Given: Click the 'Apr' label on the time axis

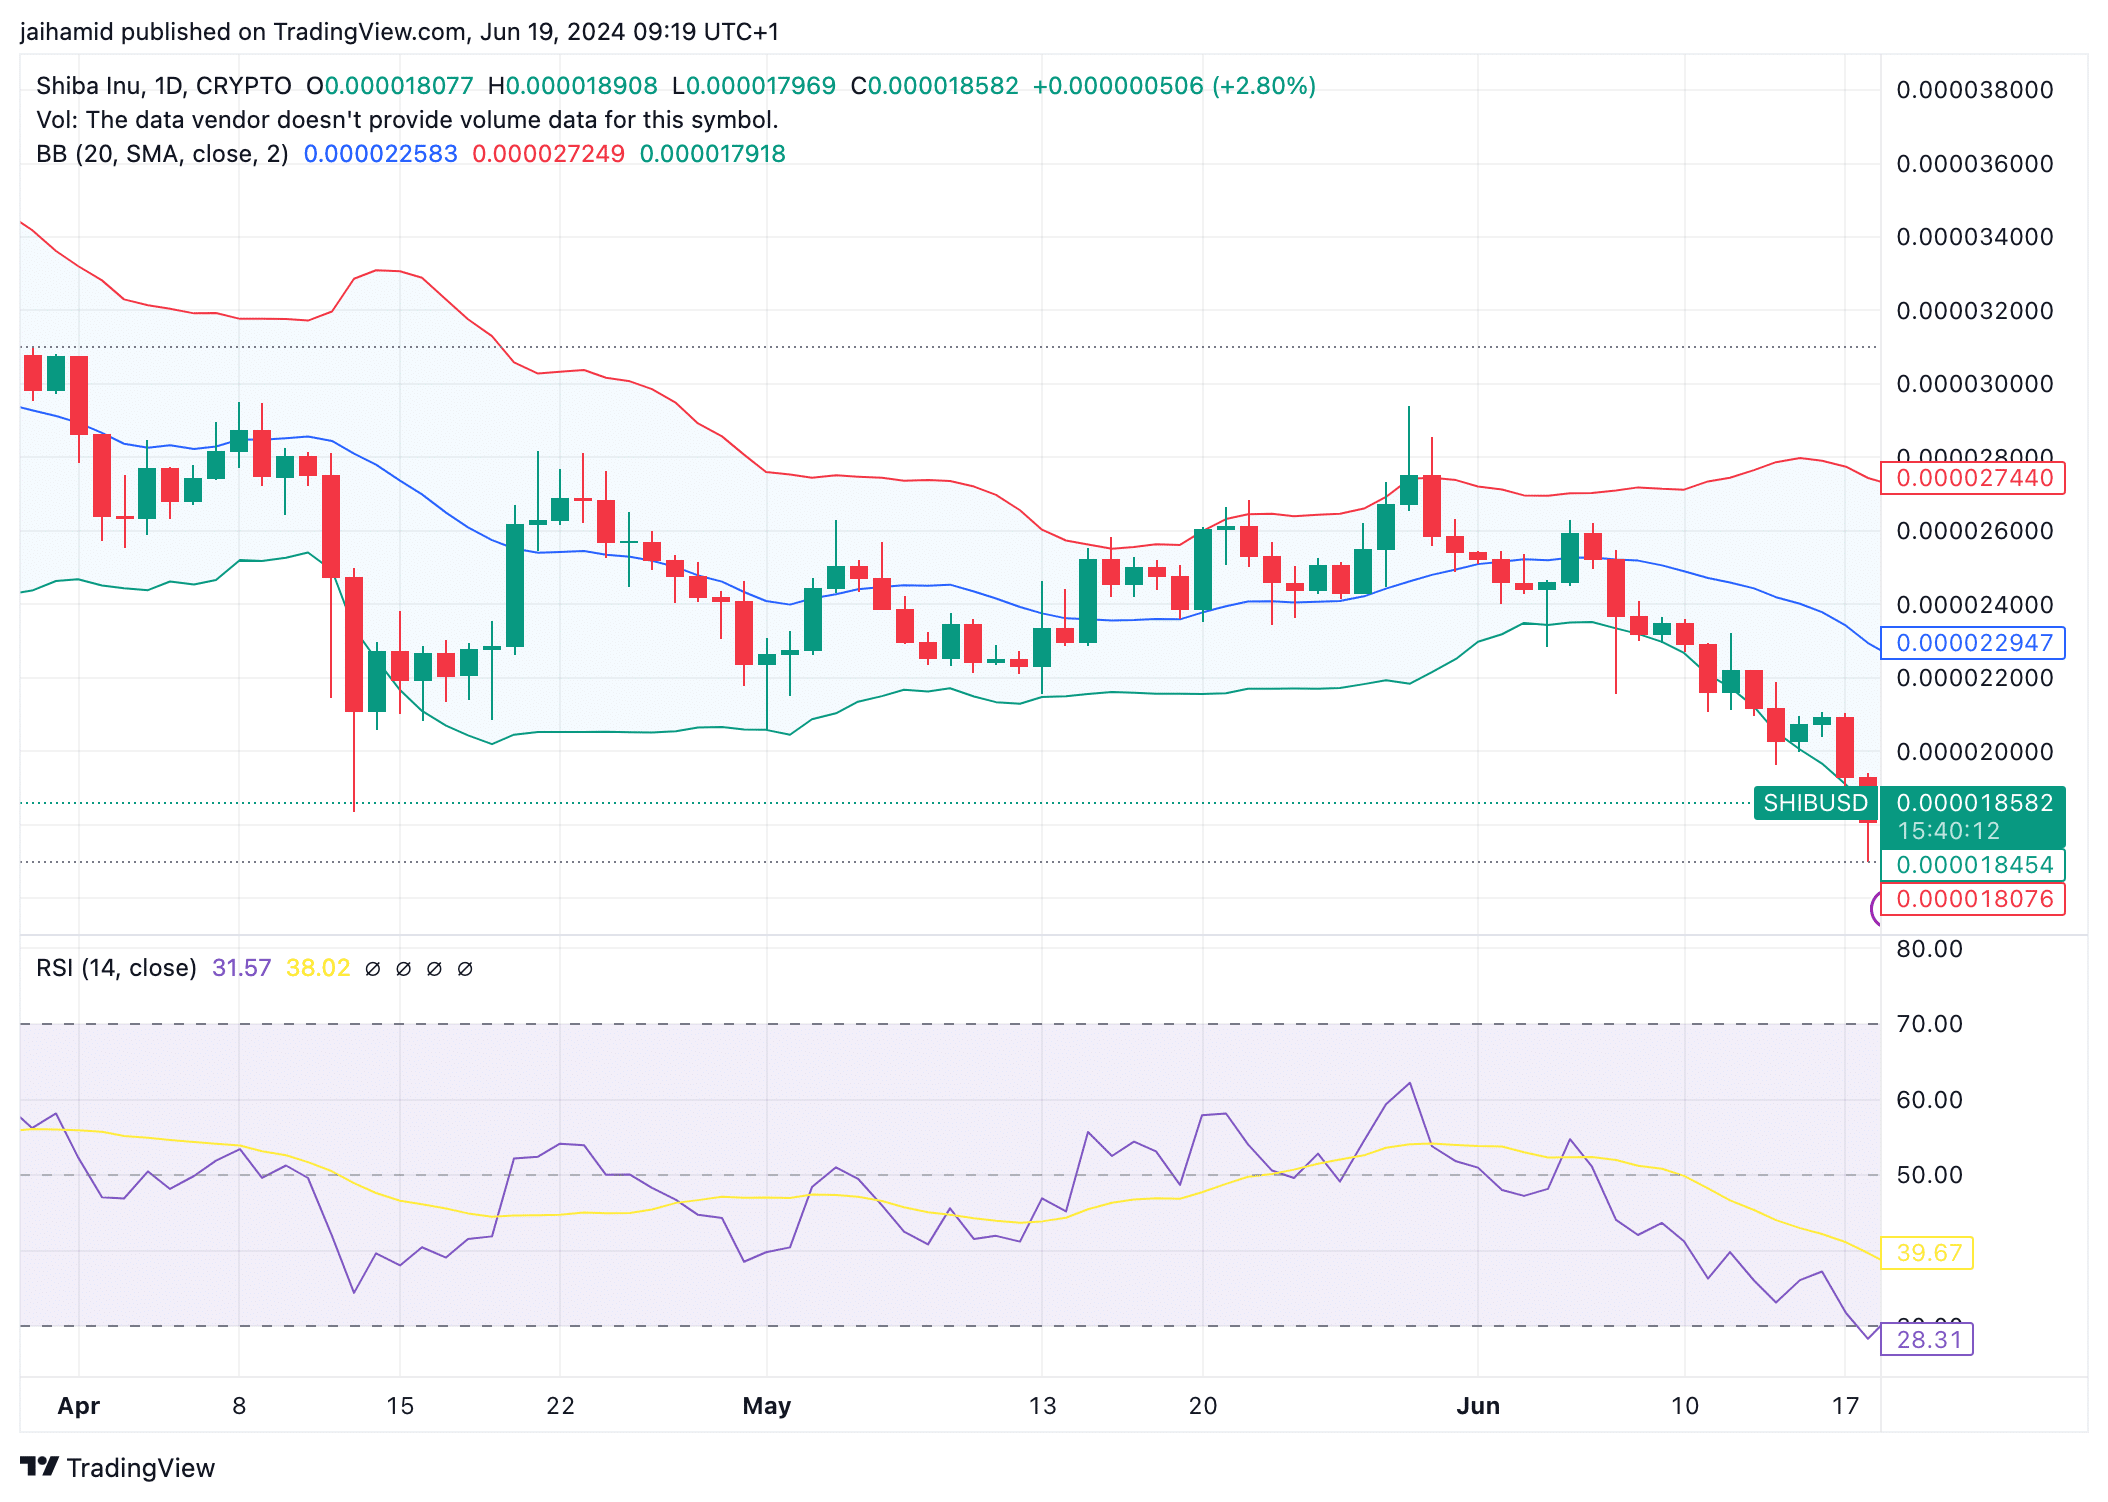Looking at the screenshot, I should click(x=79, y=1406).
